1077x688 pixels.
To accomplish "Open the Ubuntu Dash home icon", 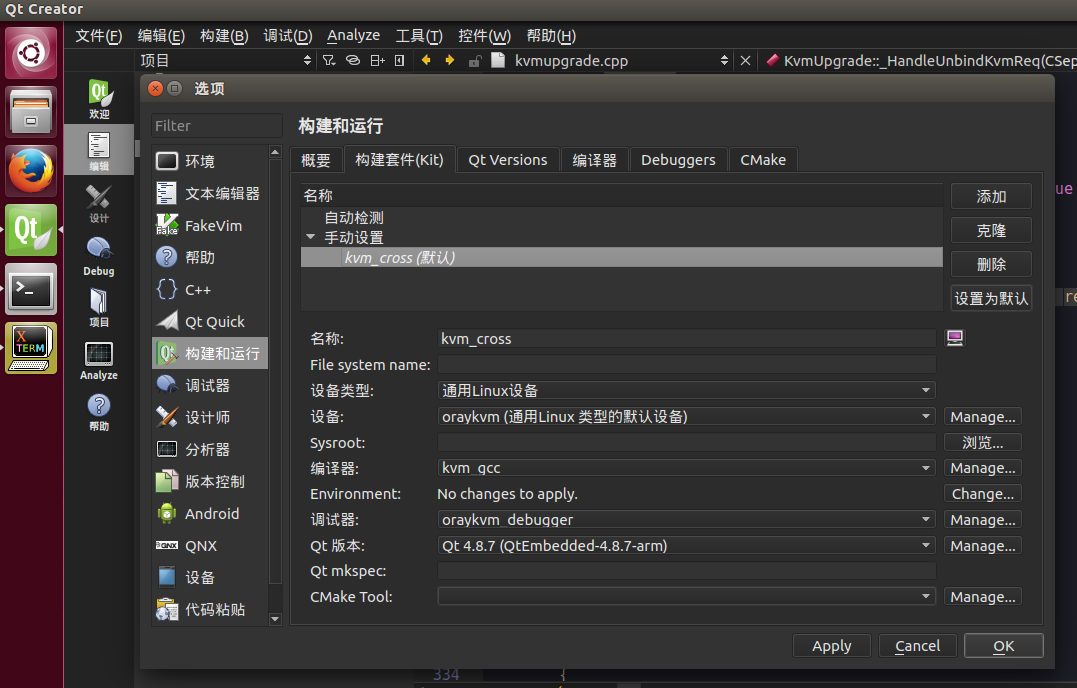I will 31,53.
